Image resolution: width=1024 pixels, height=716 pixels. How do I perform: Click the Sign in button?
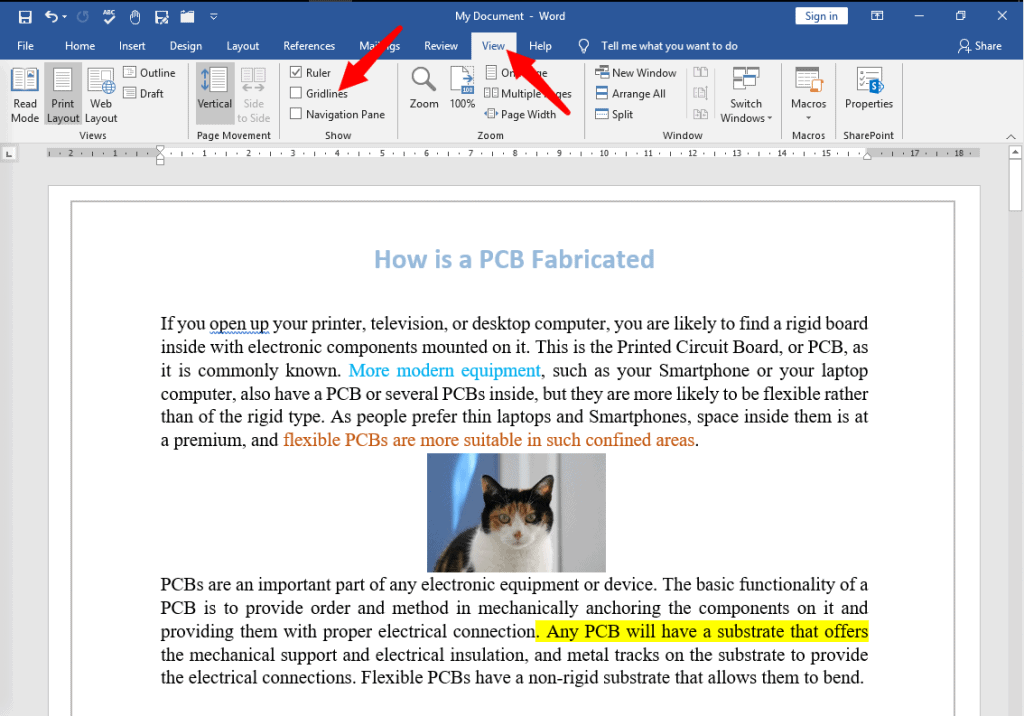[x=821, y=15]
